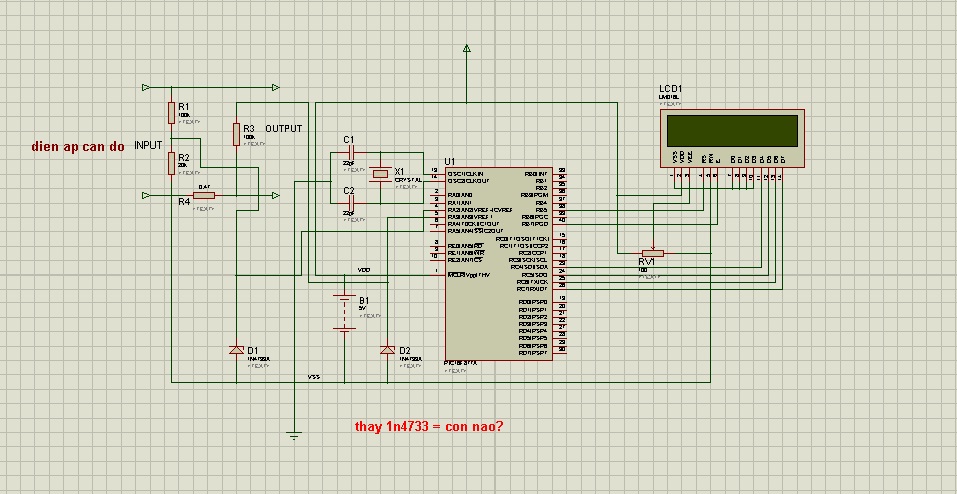Select resistor R3 near the OUTPUT label

tap(236, 133)
